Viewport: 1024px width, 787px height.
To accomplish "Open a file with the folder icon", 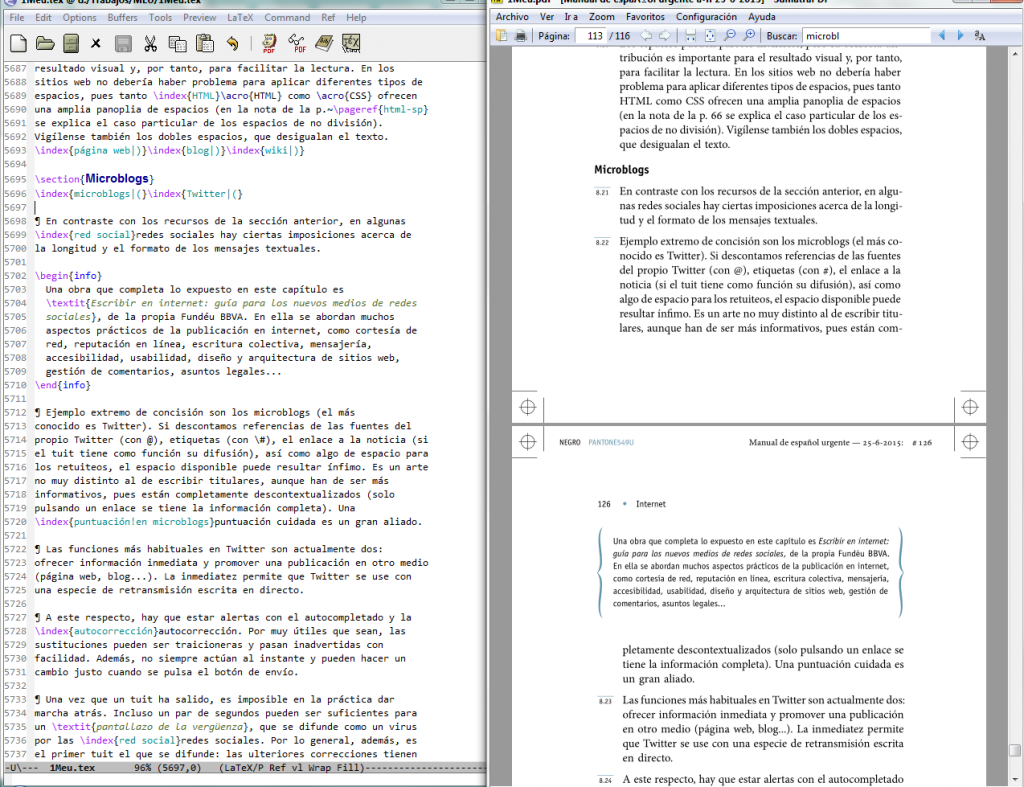I will tap(45, 43).
